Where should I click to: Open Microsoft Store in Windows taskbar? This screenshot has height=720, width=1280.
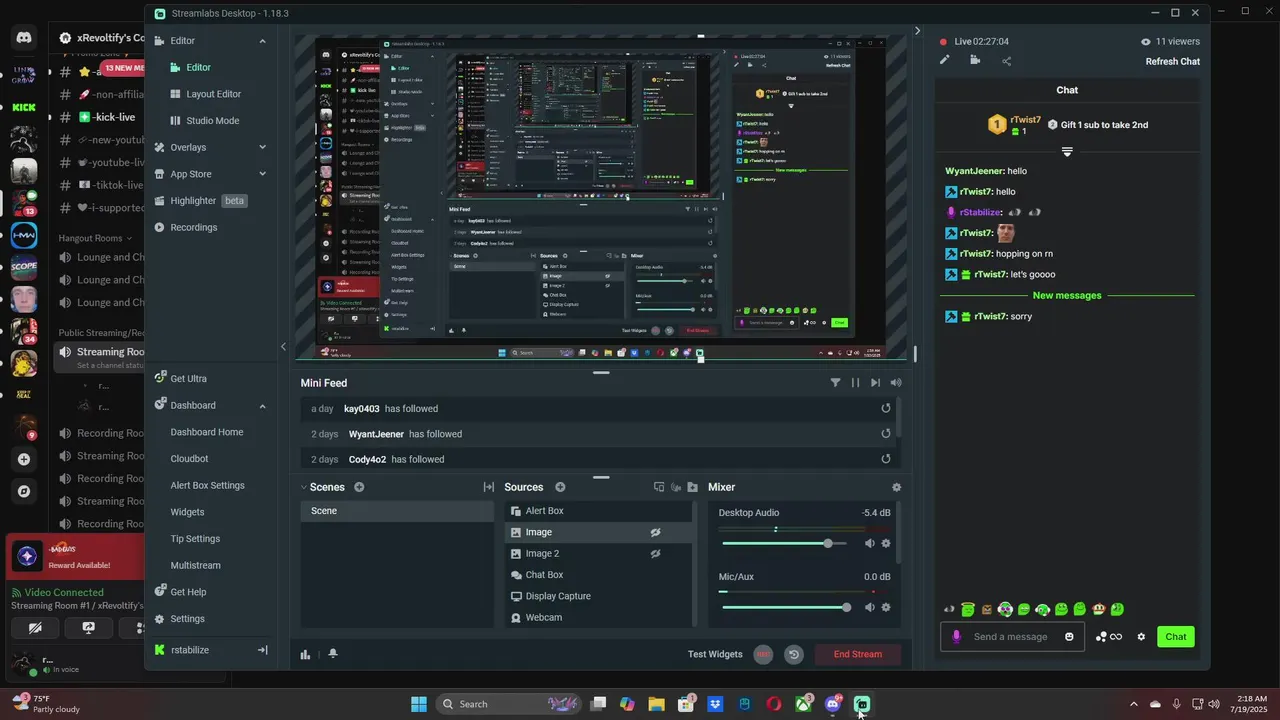click(686, 704)
